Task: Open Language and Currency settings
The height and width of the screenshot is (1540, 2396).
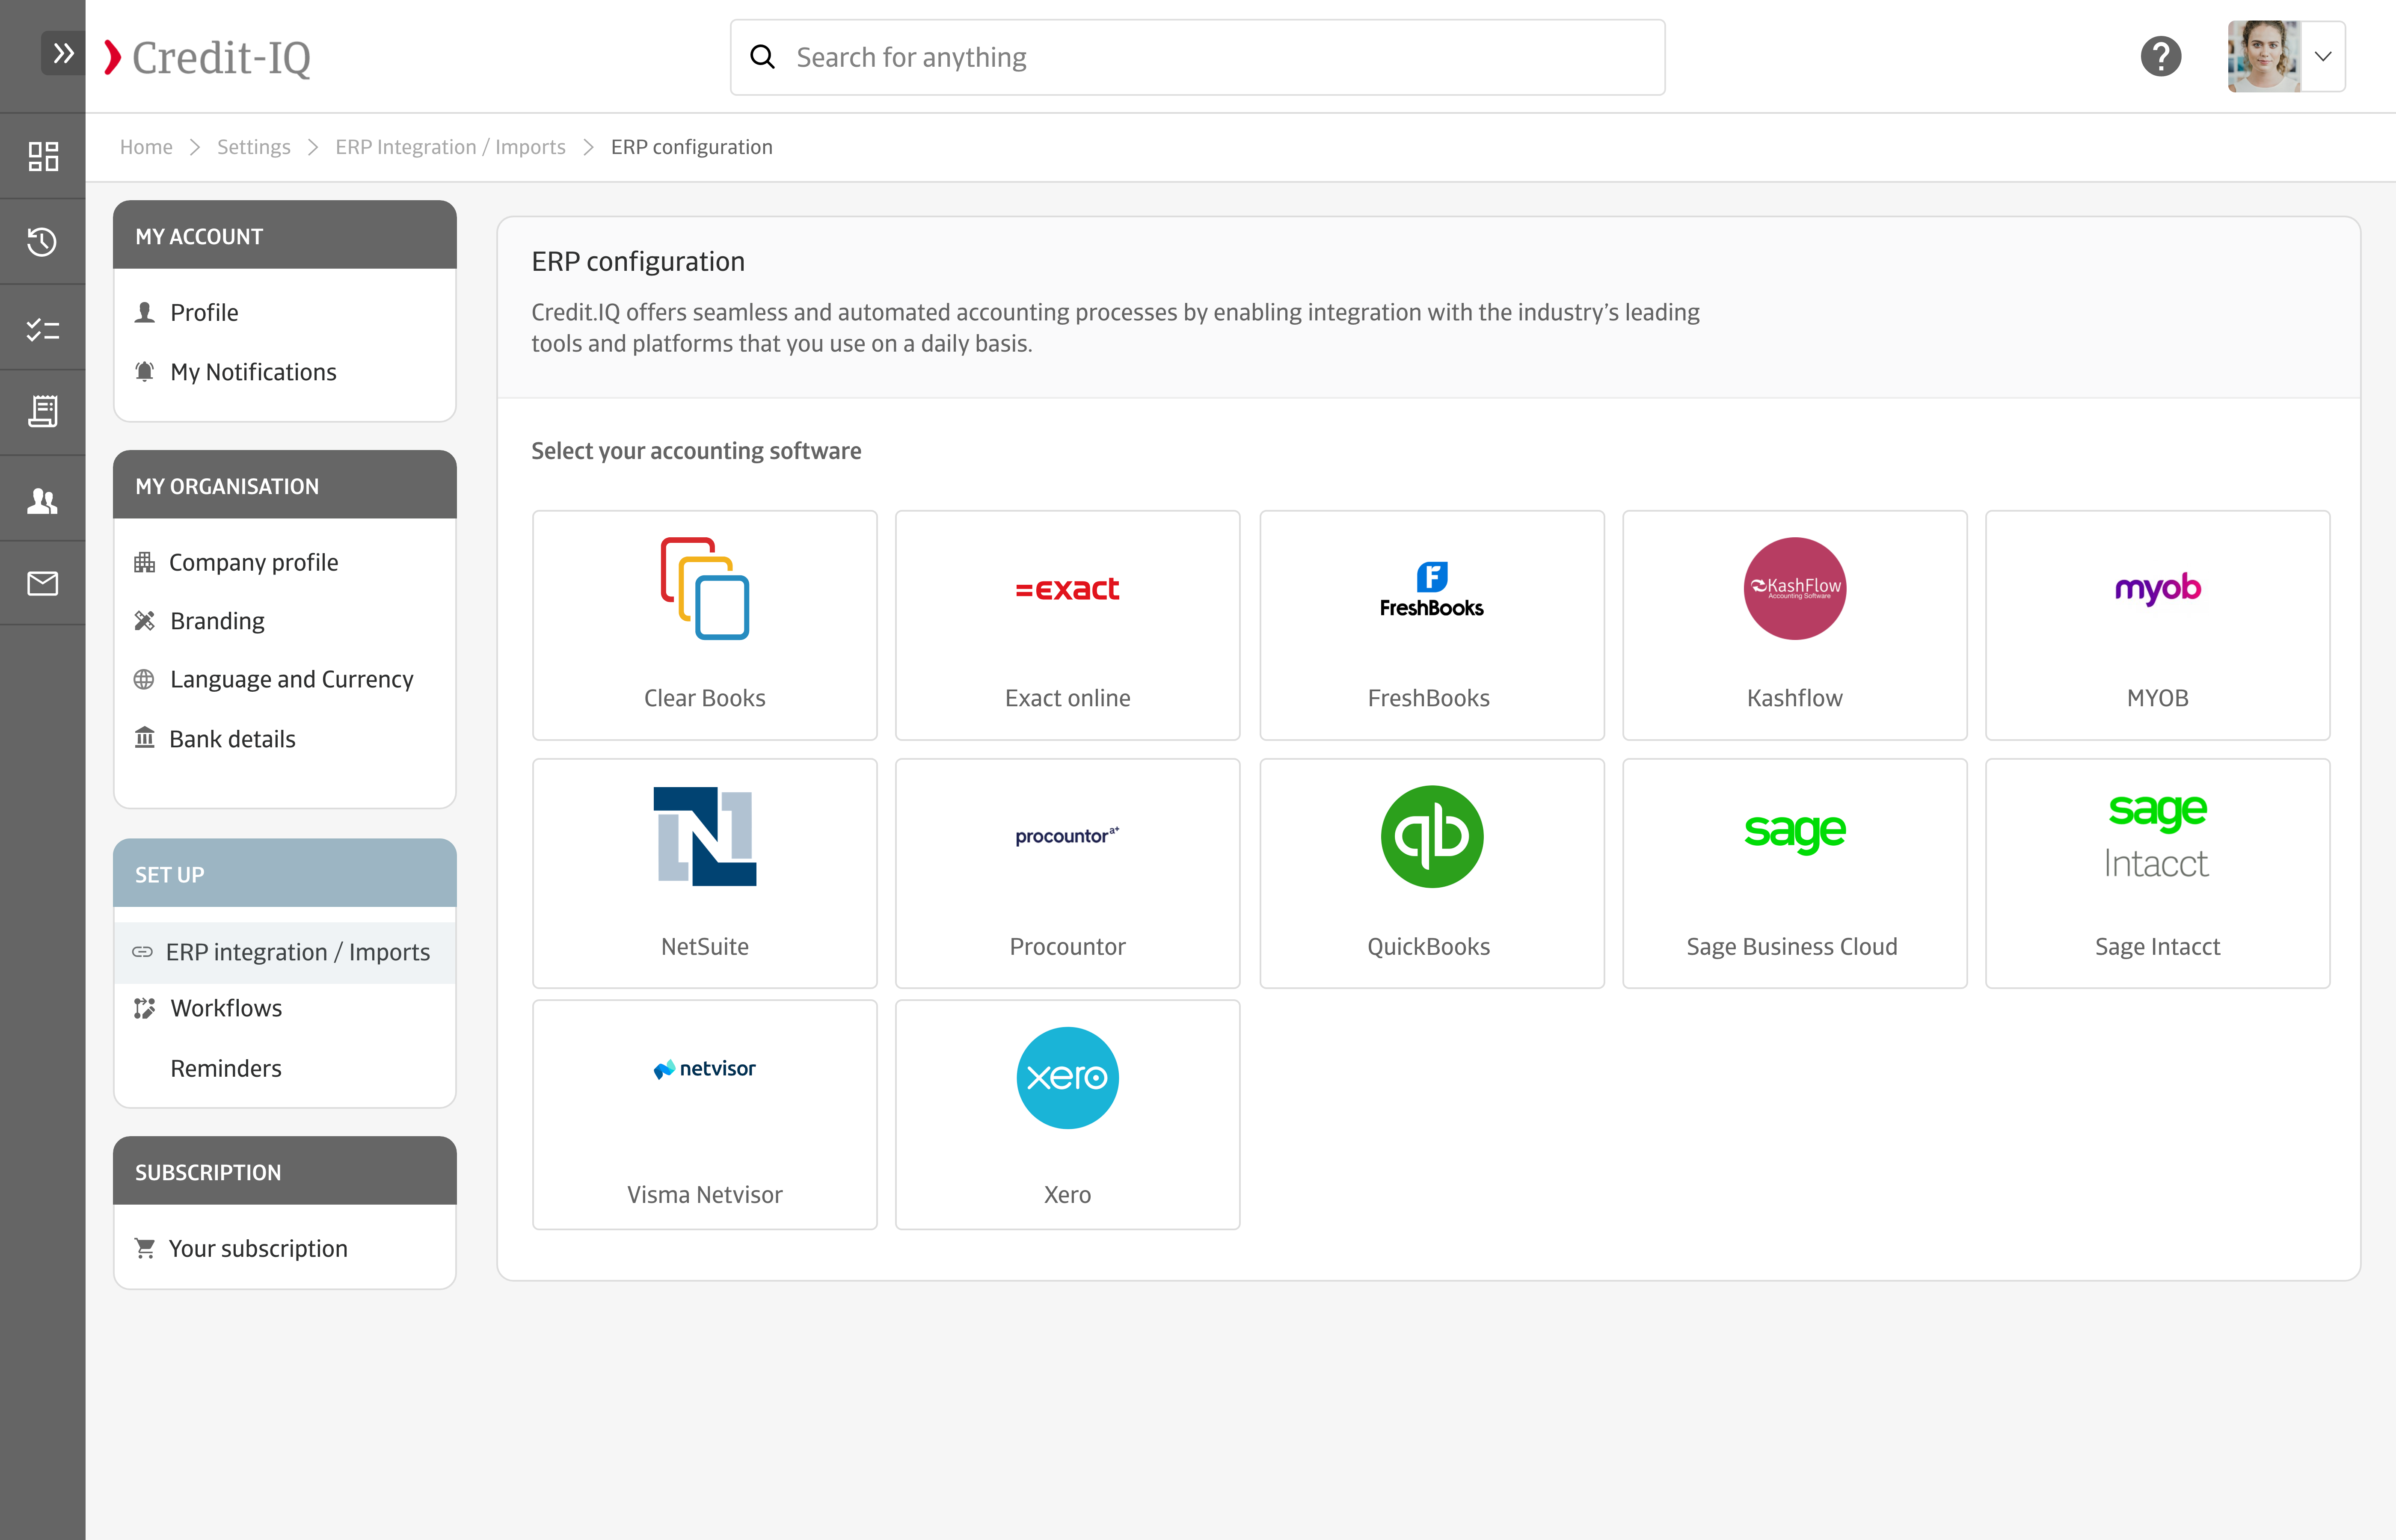Action: pyautogui.click(x=291, y=679)
